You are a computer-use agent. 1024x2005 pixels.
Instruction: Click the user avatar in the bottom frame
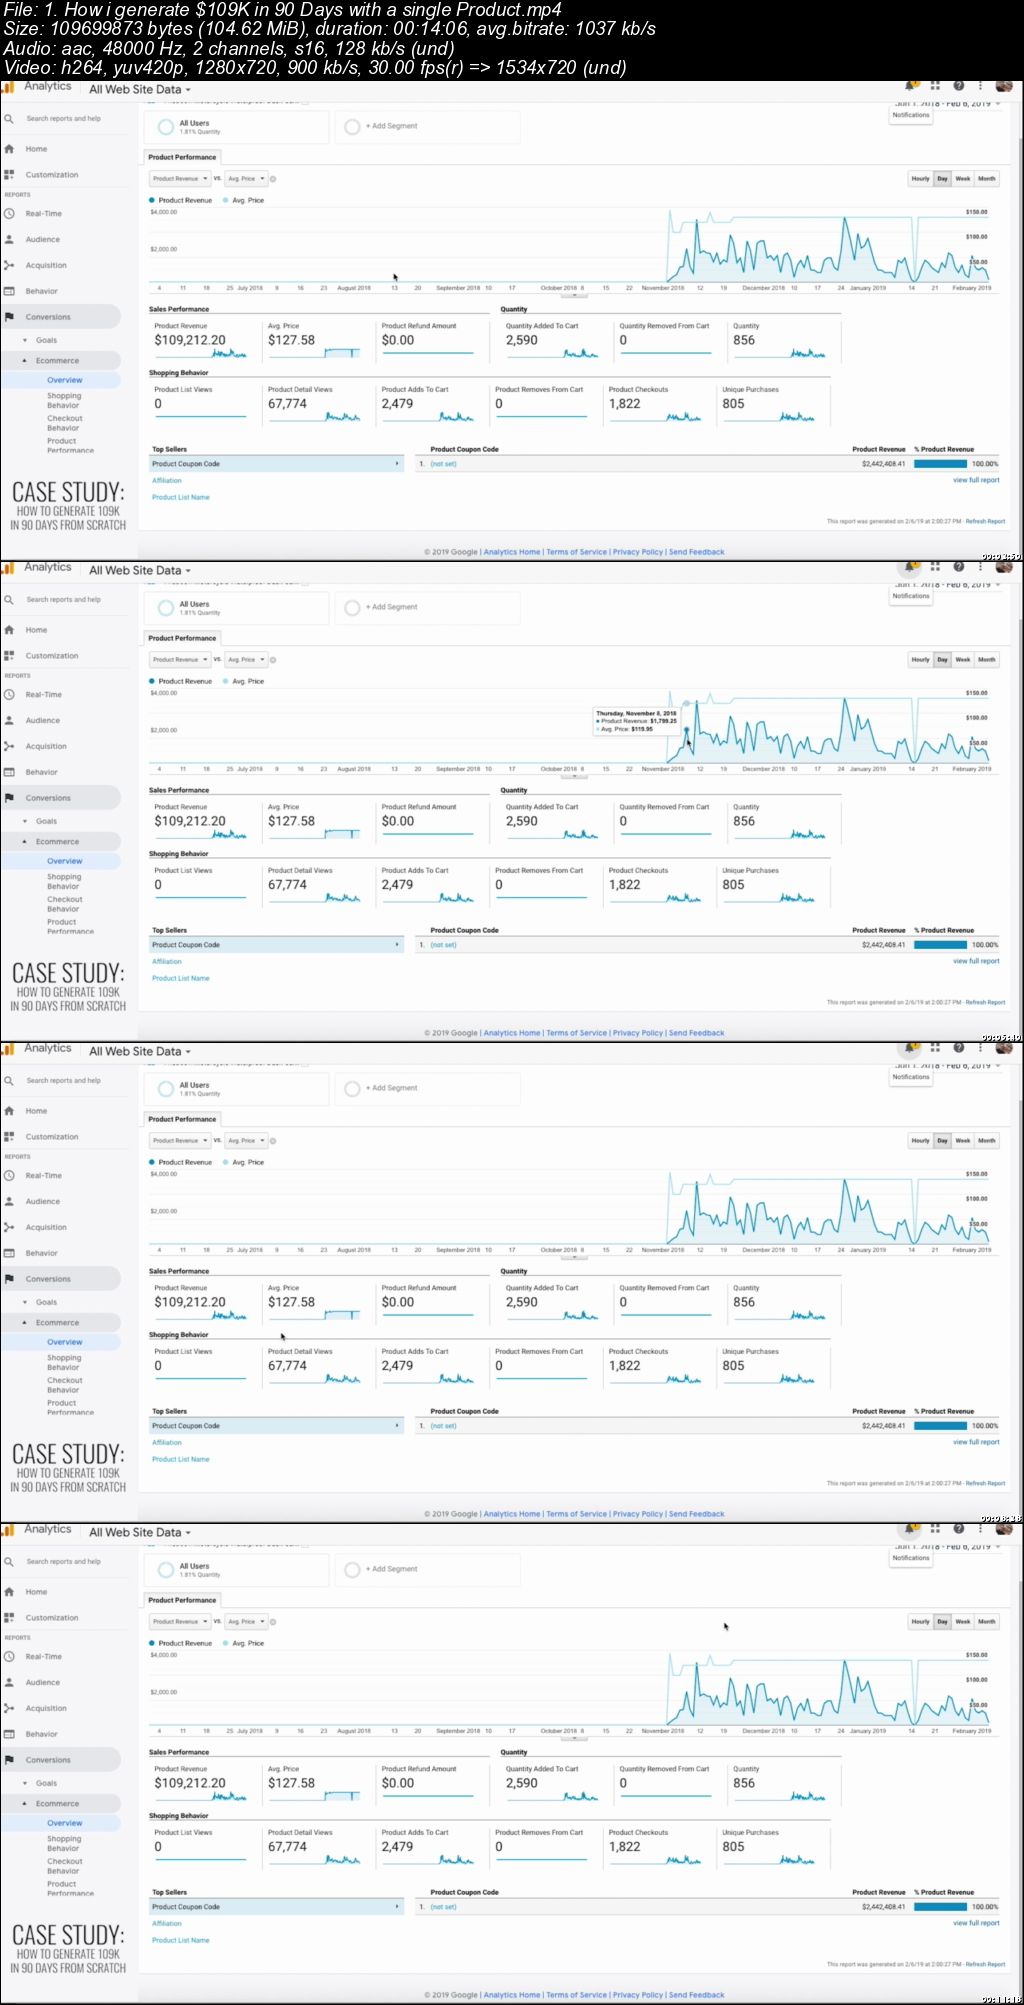[x=1004, y=1529]
